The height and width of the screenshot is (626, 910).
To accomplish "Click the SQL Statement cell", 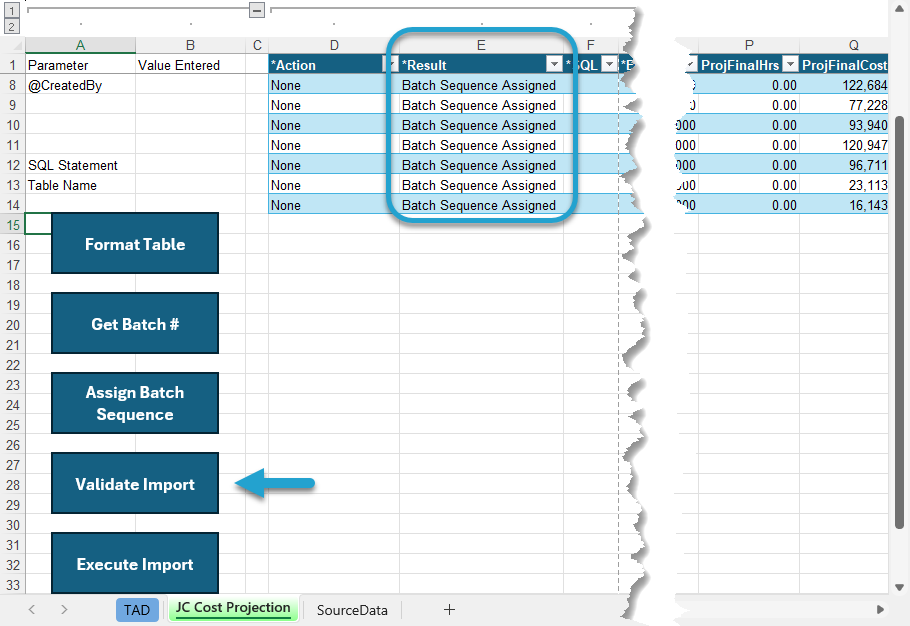I will [80, 165].
